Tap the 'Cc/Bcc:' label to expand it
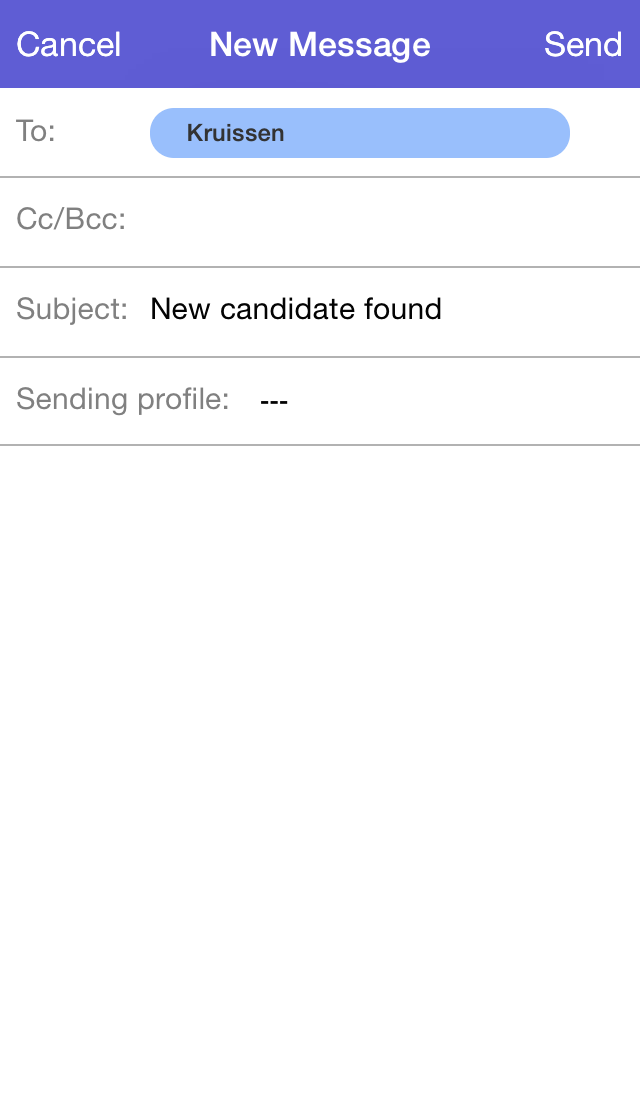Screen dimensions: 640x1096 tap(71, 220)
